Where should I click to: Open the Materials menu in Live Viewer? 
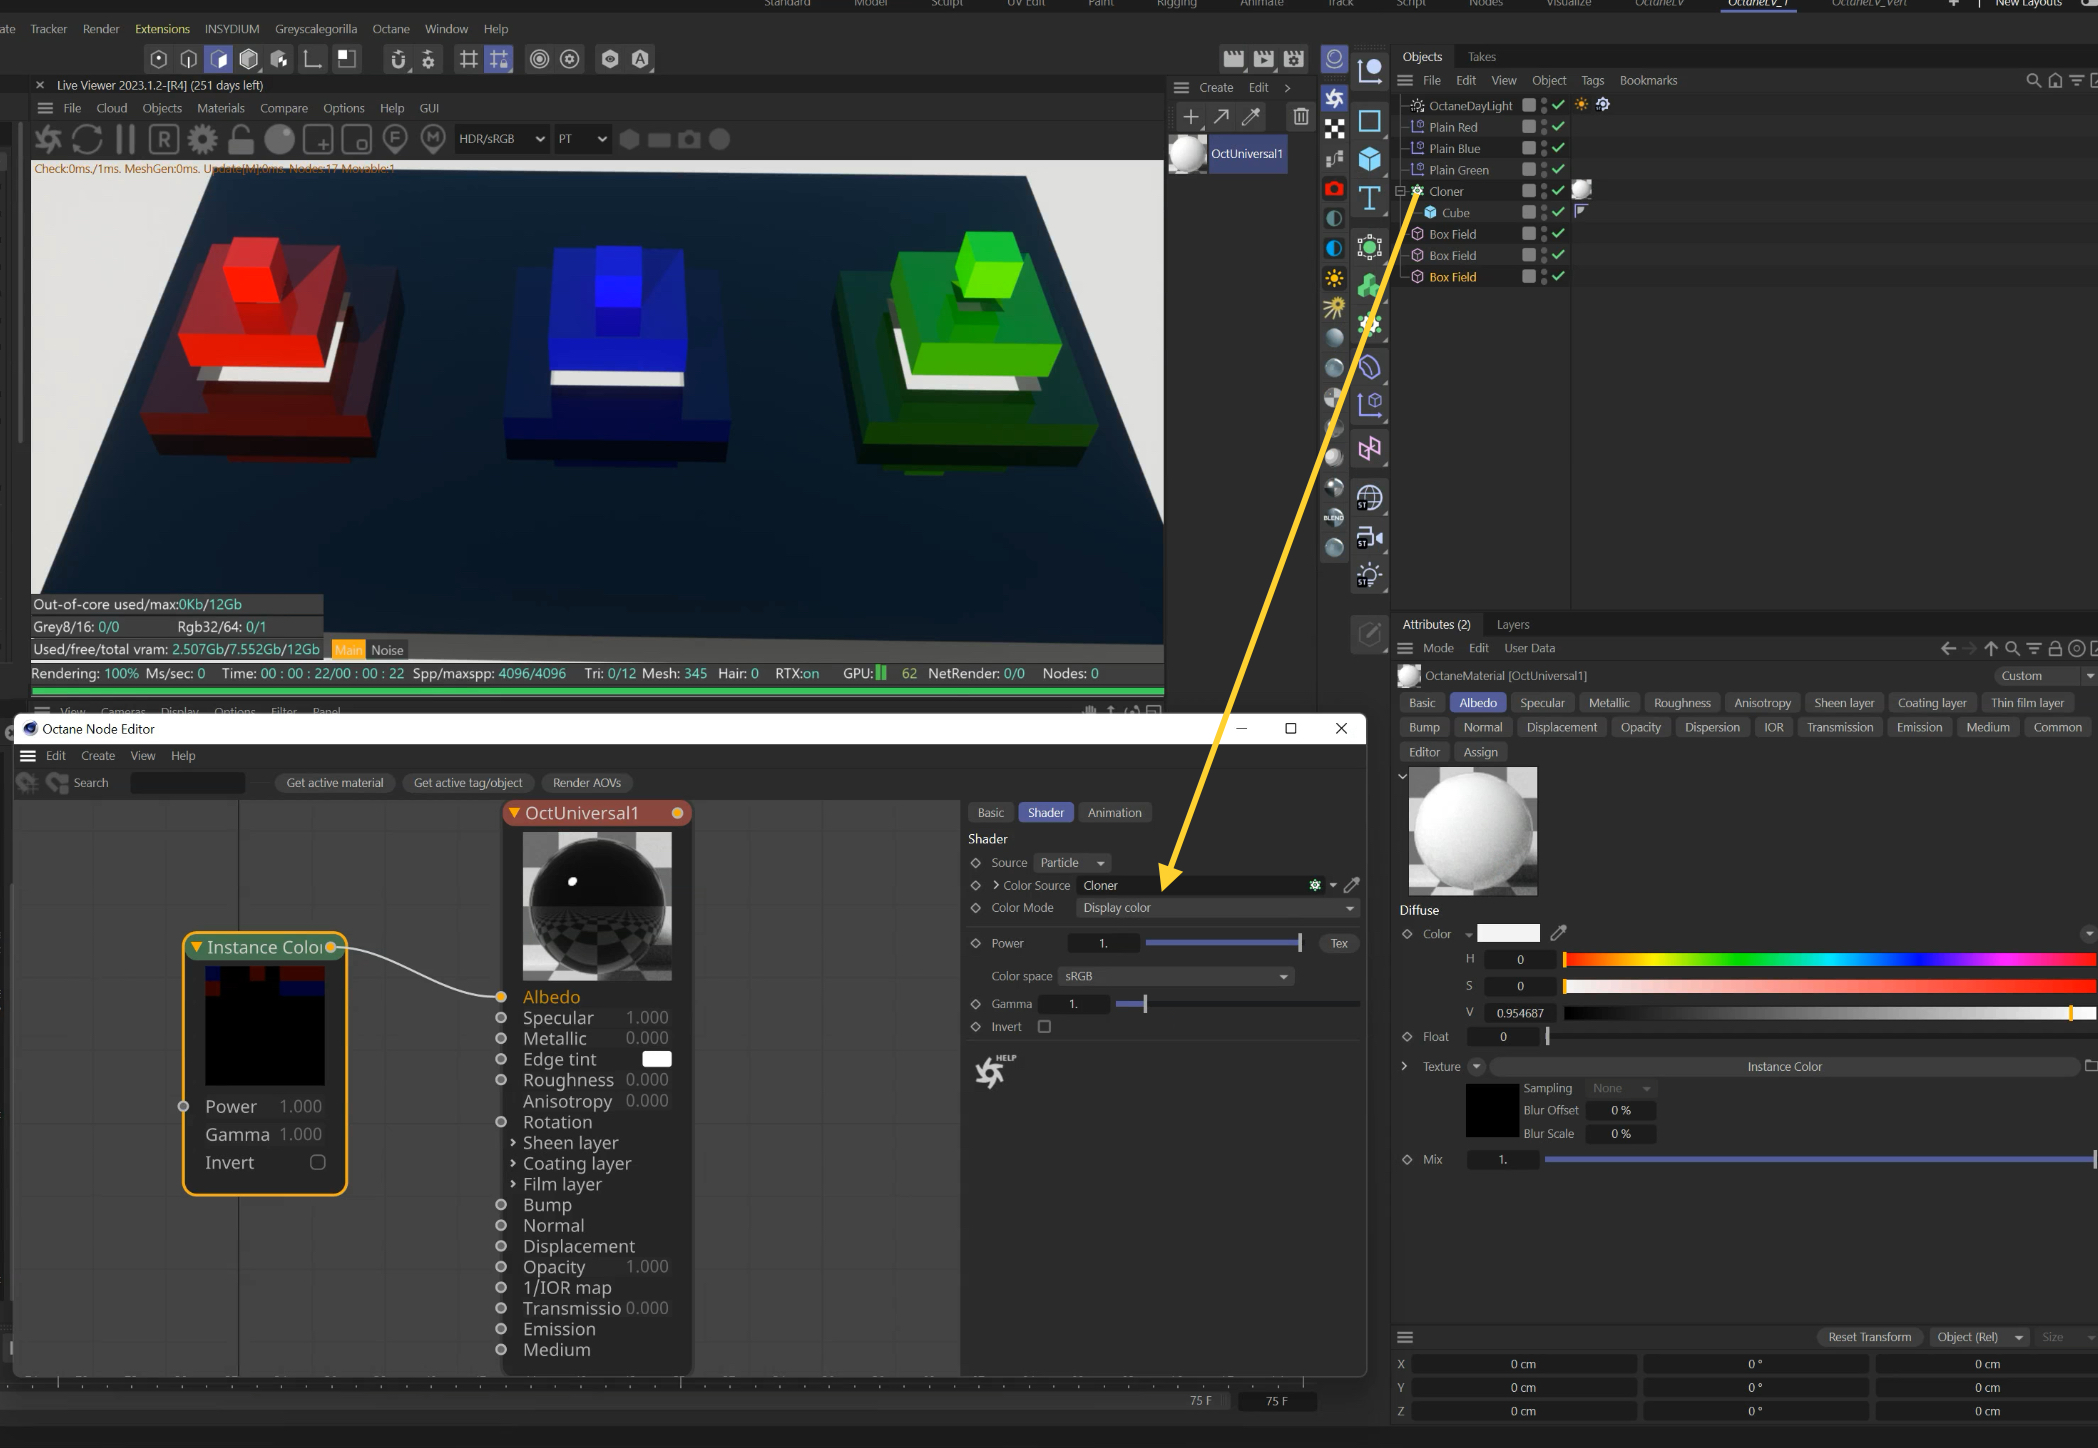(x=220, y=108)
